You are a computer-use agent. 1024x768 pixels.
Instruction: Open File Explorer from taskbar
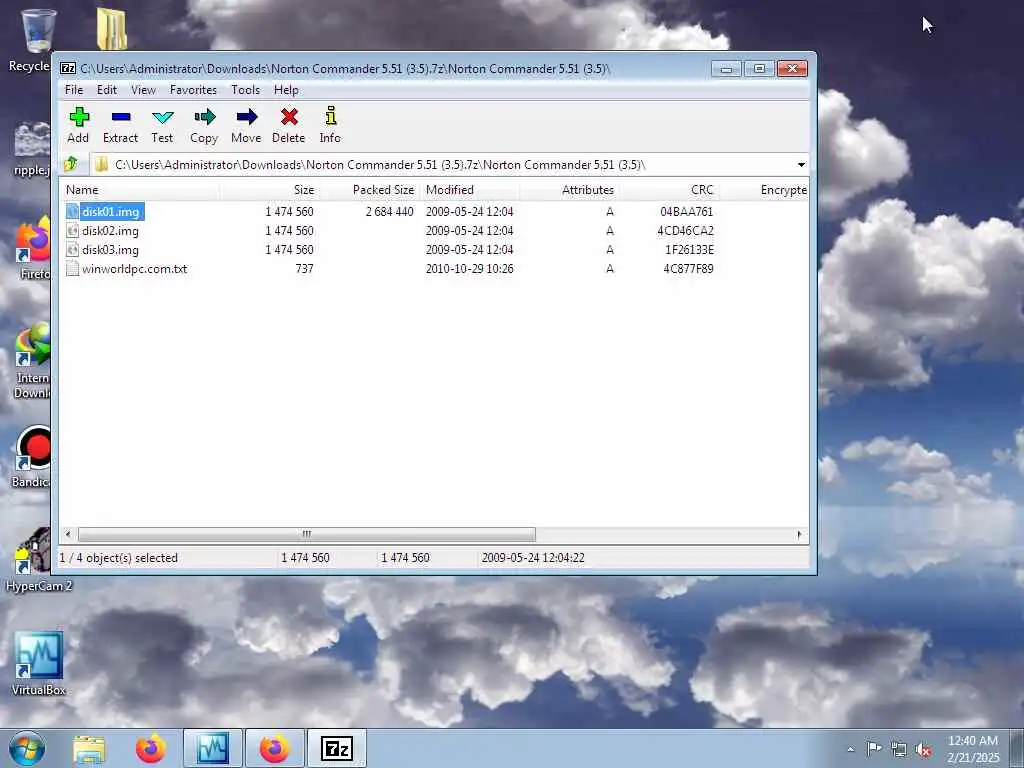point(89,748)
